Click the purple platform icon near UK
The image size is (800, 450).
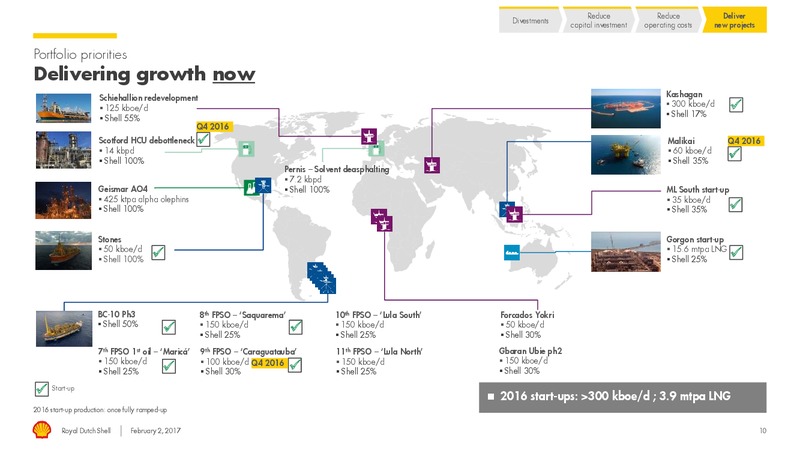pos(369,136)
